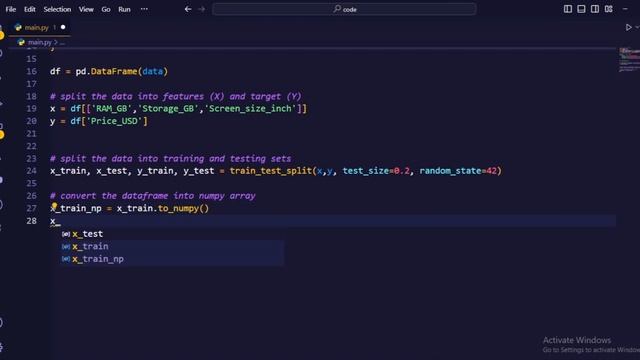Click line number 28 in the gutter
The width and height of the screenshot is (640, 360).
point(31,221)
